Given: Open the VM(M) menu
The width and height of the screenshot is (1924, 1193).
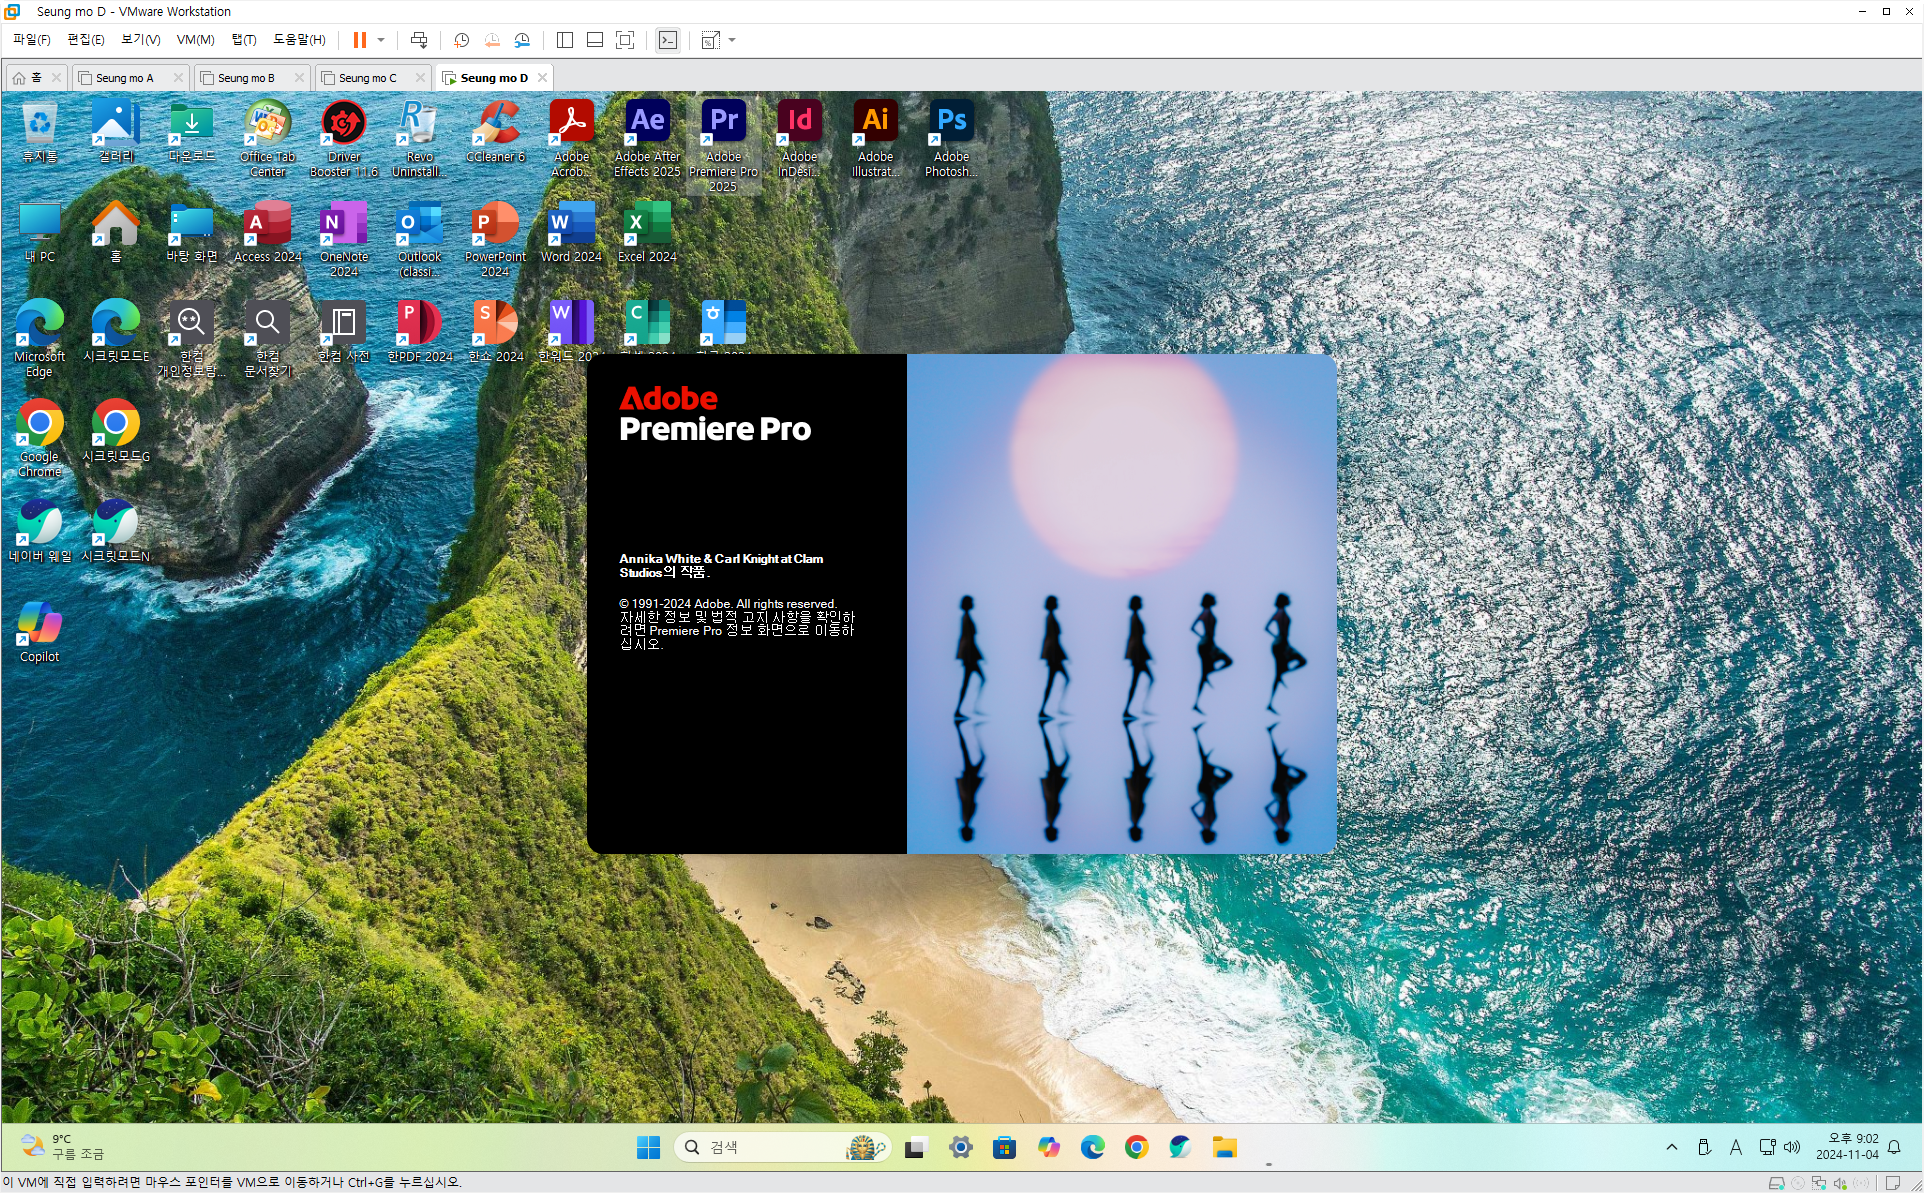Looking at the screenshot, I should [195, 40].
